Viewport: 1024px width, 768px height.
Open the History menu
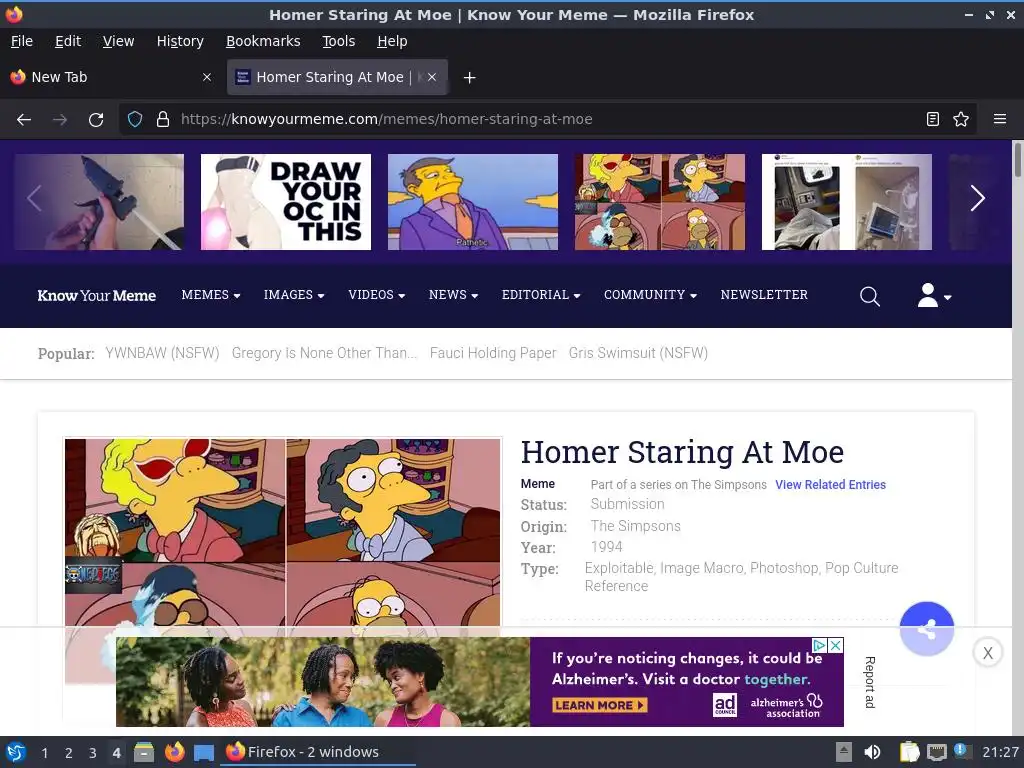point(180,41)
